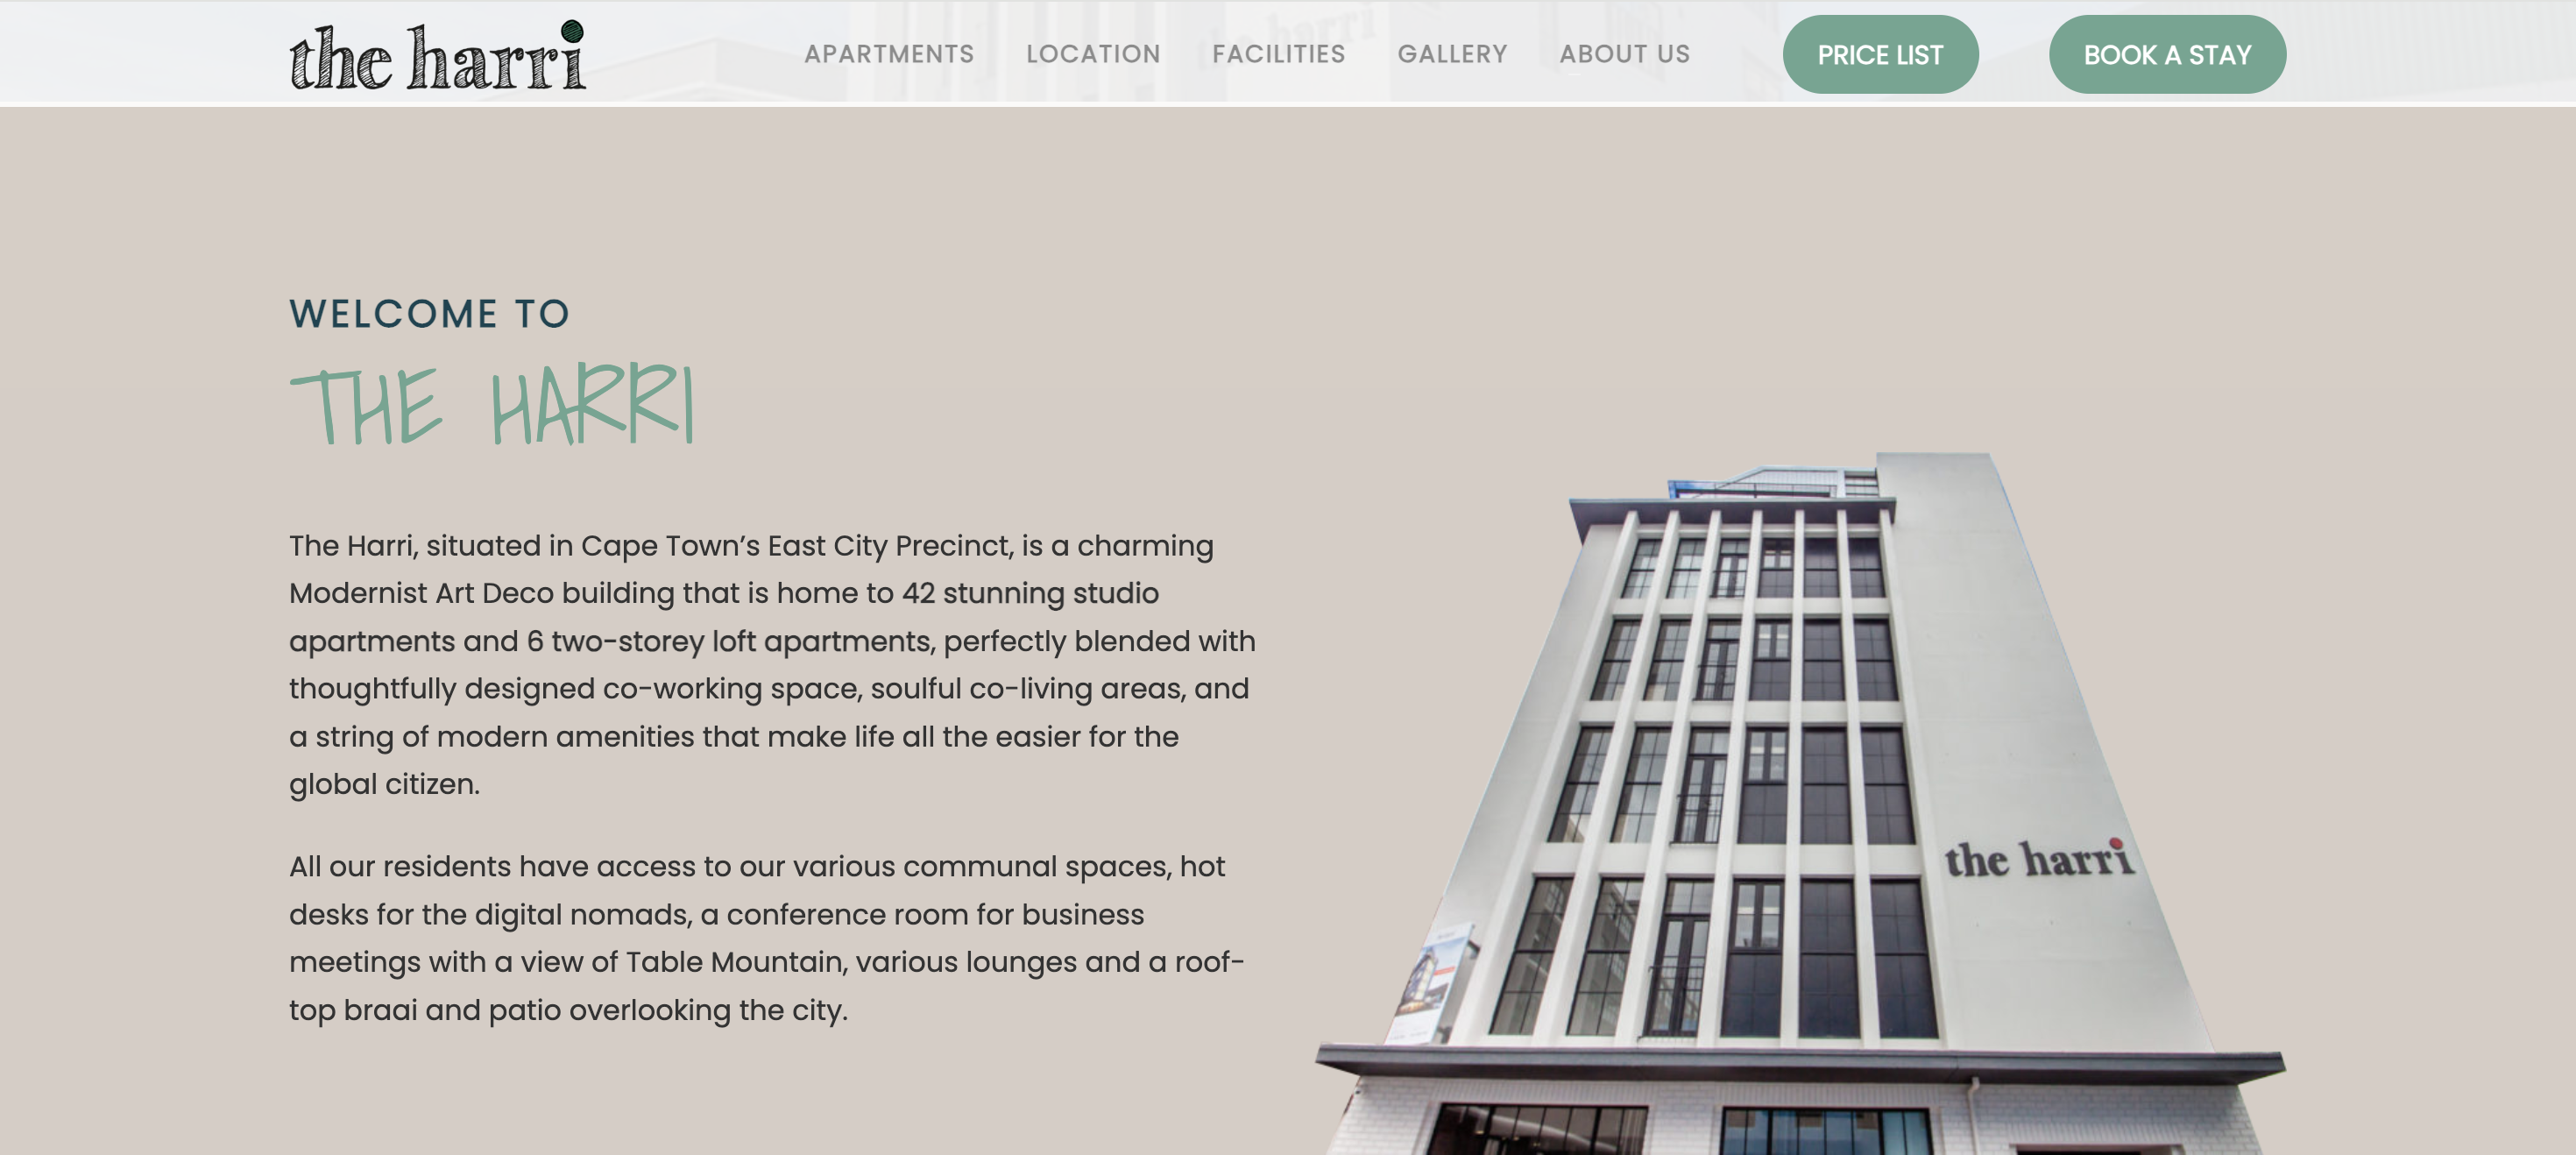Click the Welcome To heading
Viewport: 2576px width, 1155px height.
430,314
